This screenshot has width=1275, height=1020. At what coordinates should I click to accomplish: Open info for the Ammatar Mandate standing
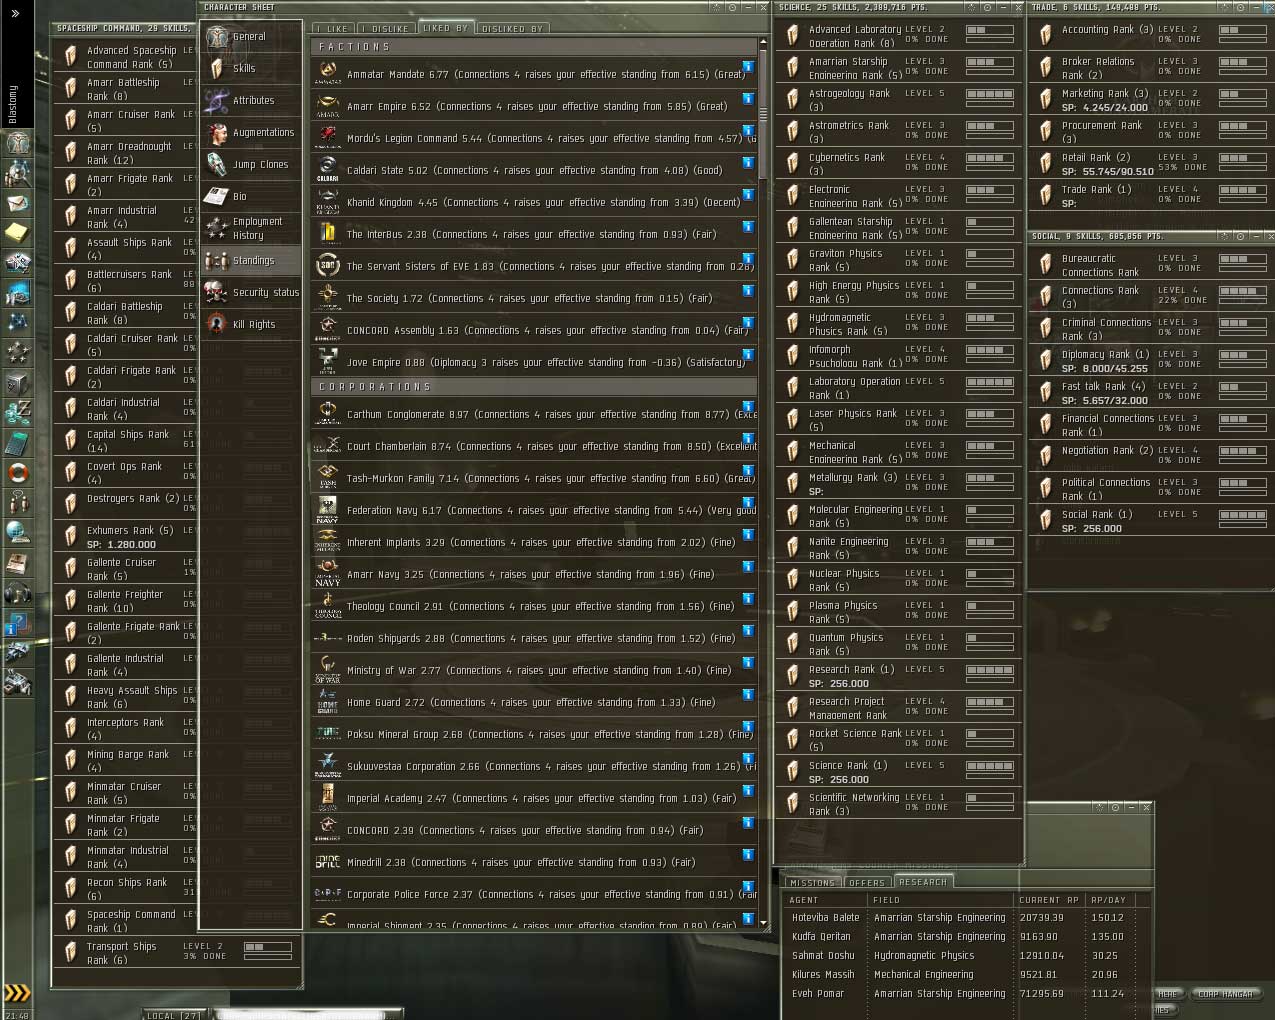coord(747,67)
